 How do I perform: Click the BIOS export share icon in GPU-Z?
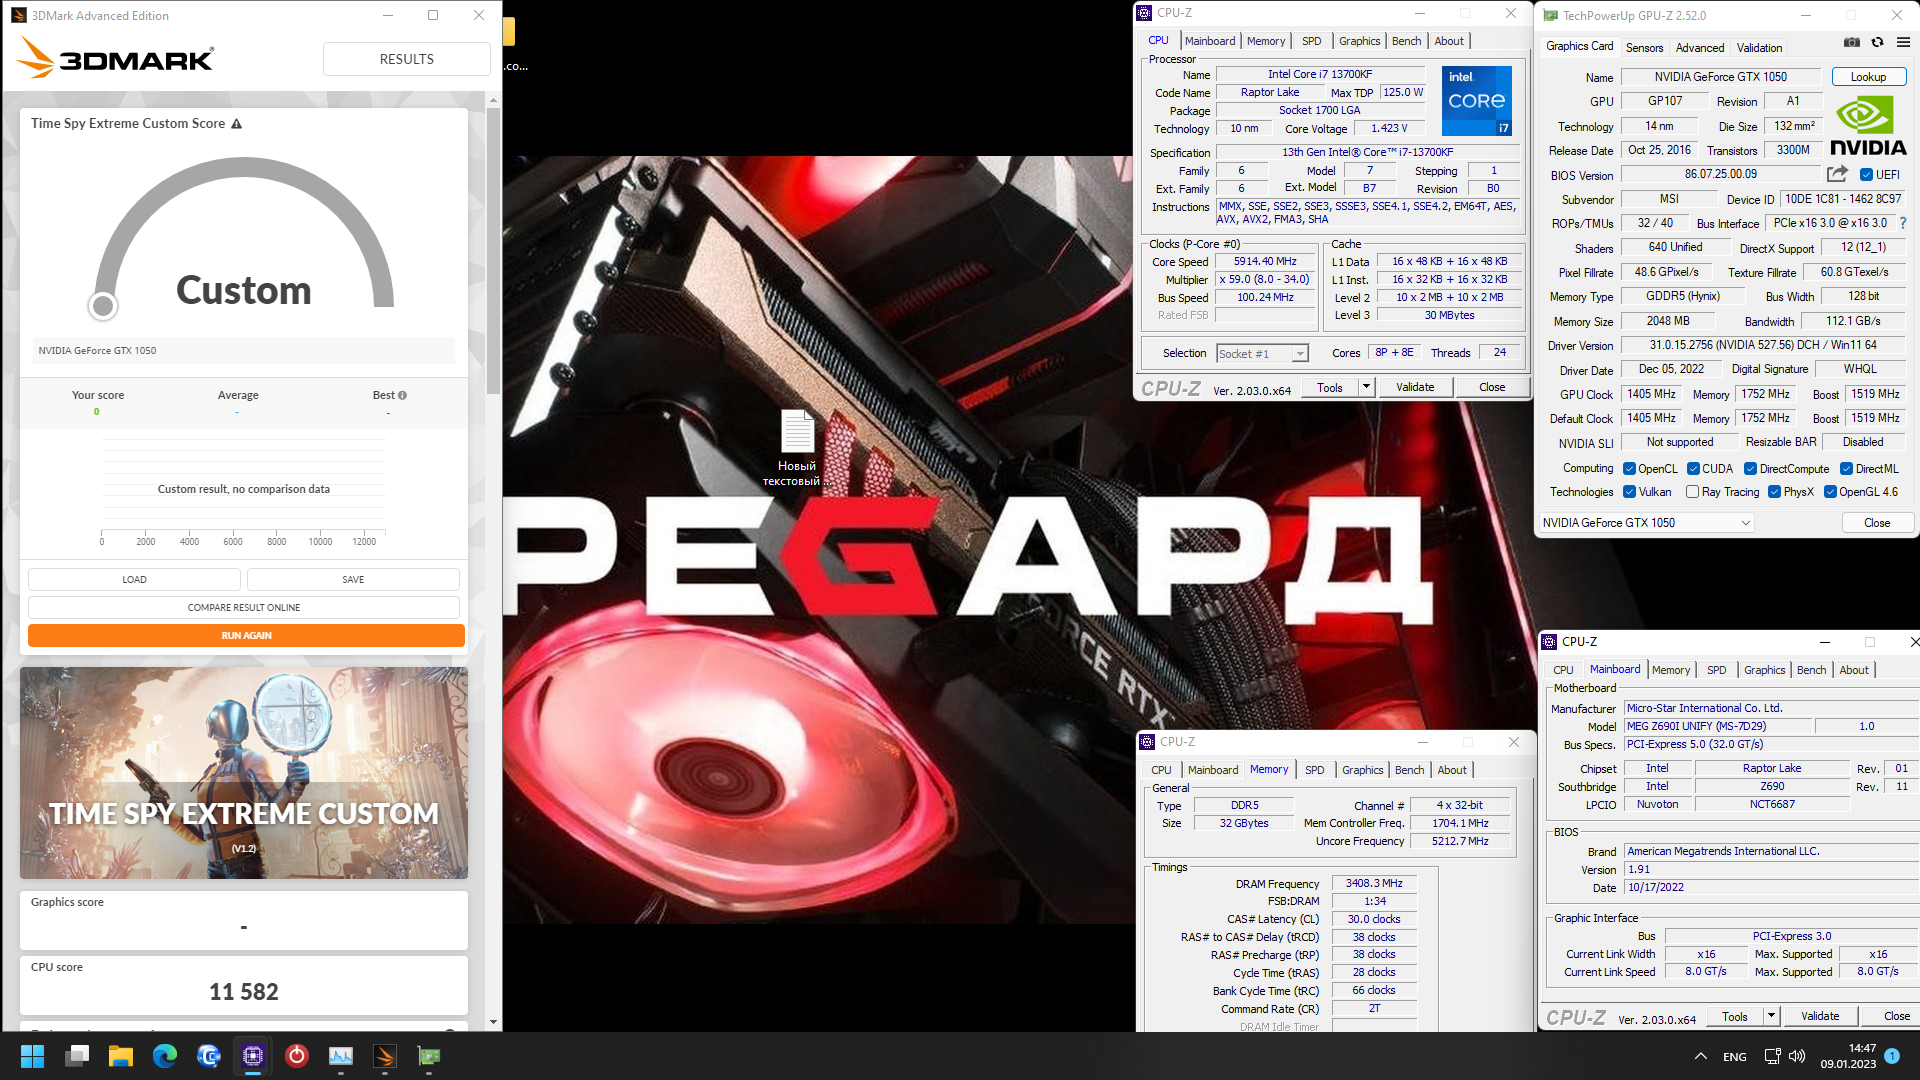point(1837,174)
